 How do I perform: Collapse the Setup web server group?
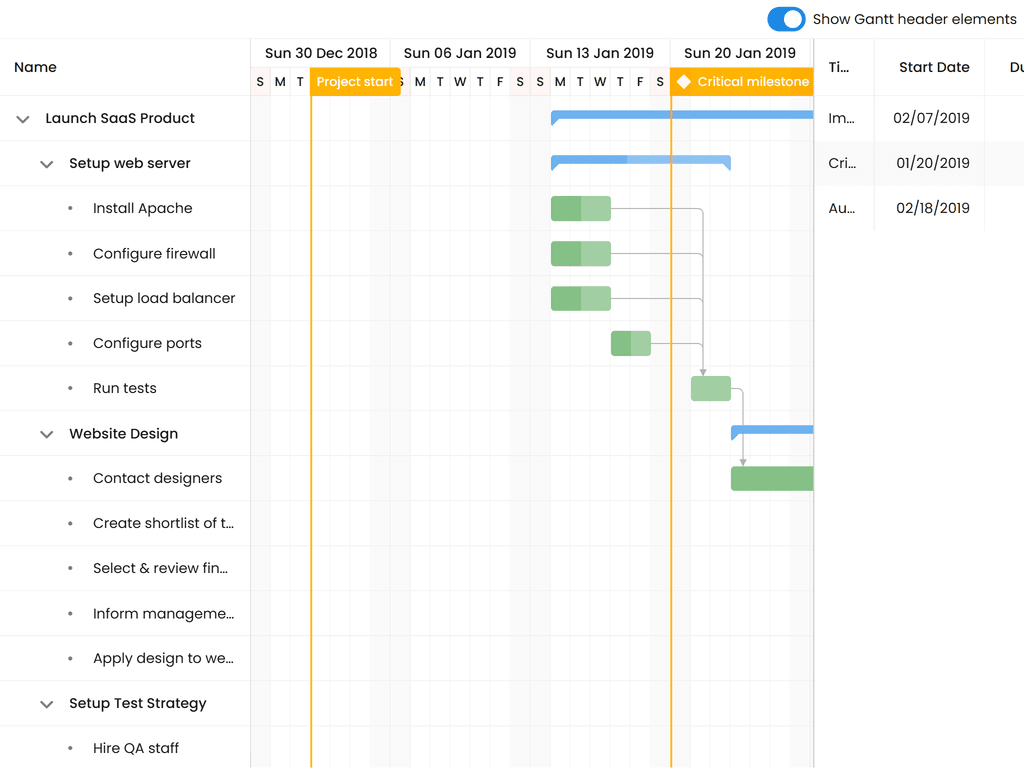(x=46, y=164)
